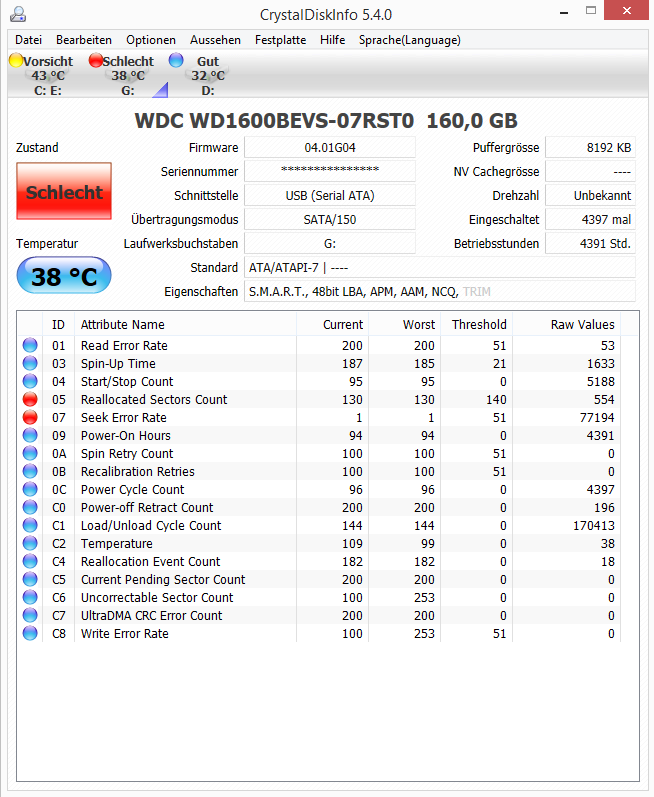Click red orb for Seek Error Rate
Screen dimensions: 654x797
point(30,417)
